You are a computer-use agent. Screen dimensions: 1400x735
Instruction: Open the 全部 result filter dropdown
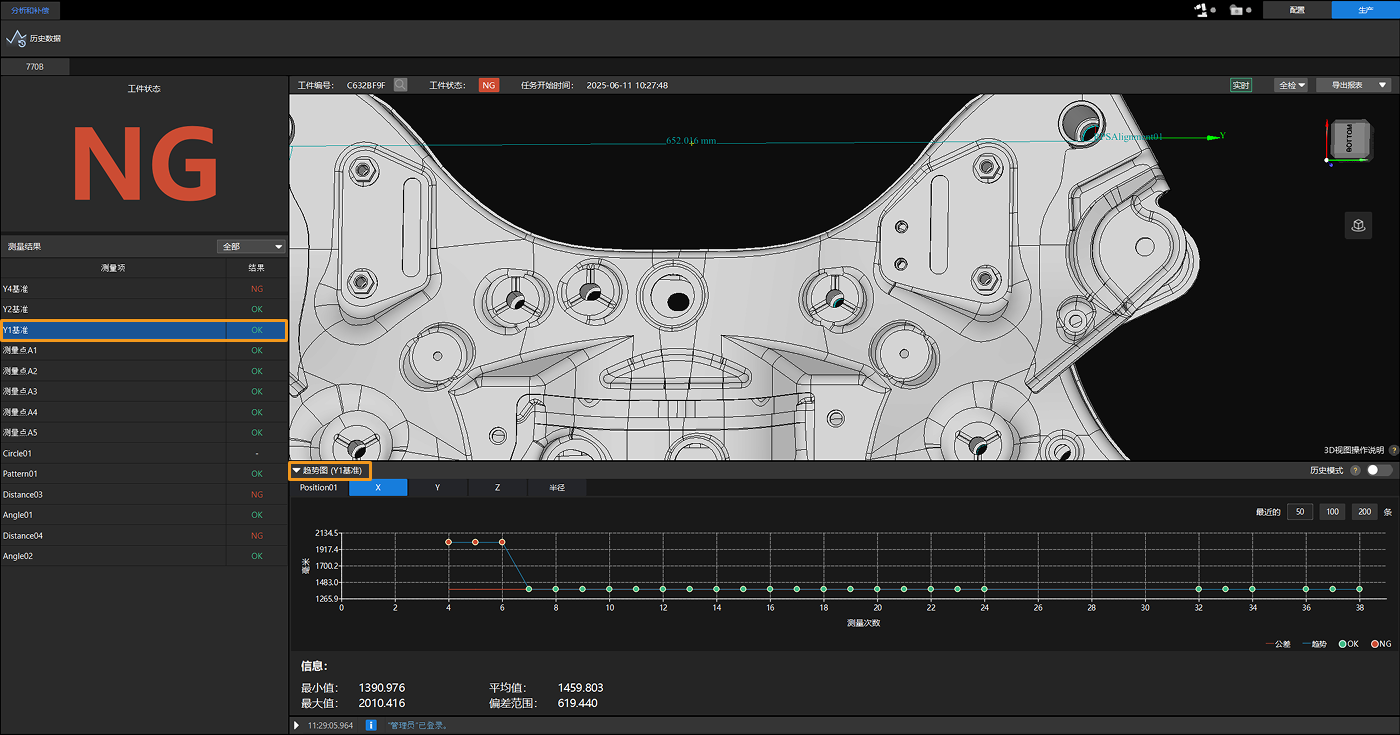tap(251, 246)
